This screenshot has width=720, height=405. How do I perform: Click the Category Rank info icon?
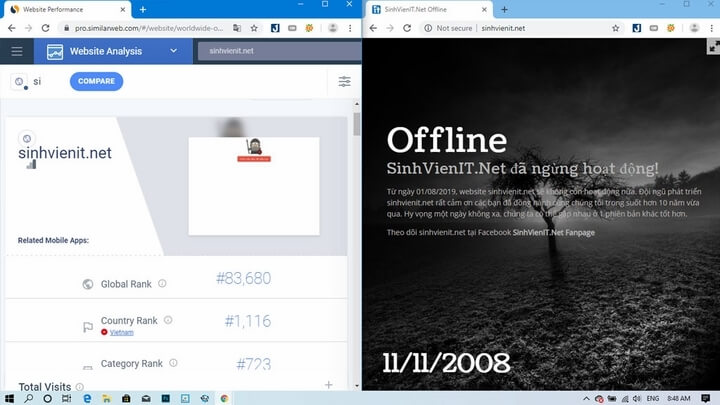pyautogui.click(x=173, y=363)
